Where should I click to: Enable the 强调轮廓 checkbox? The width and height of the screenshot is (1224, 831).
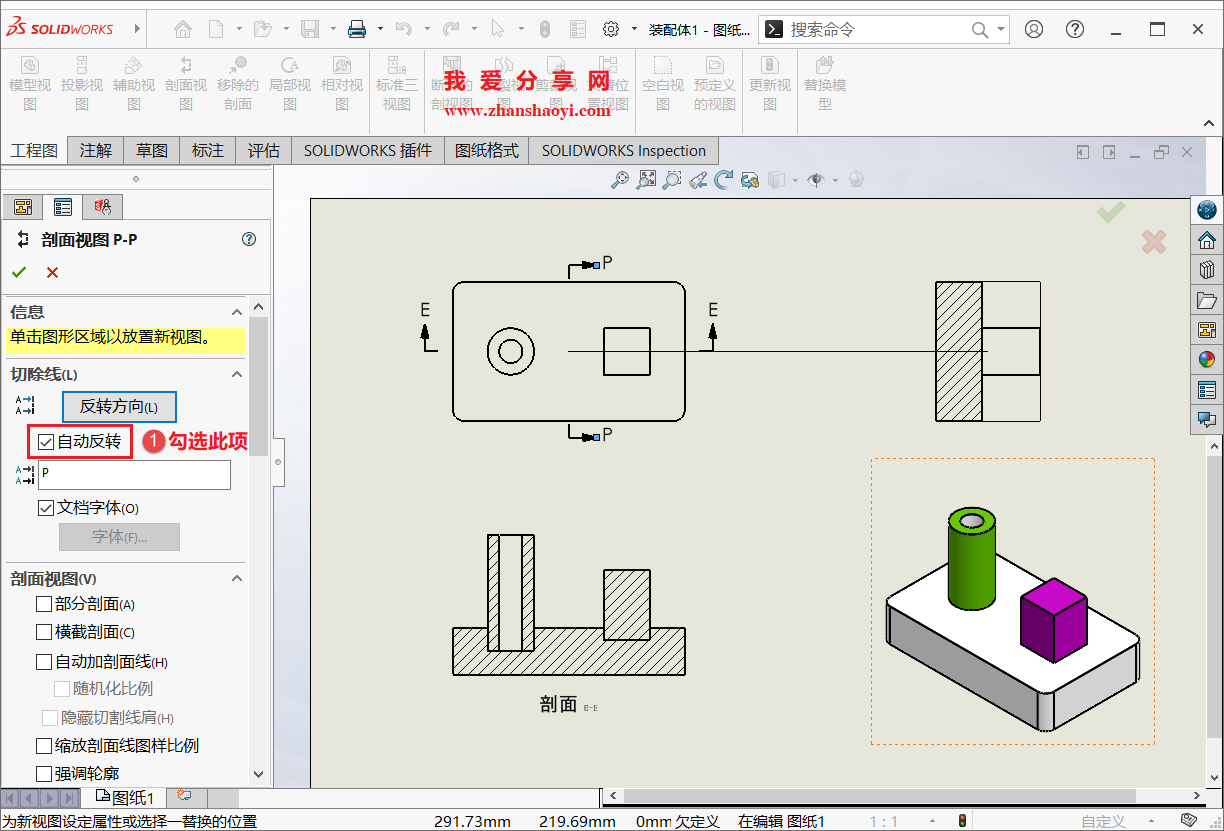pos(44,773)
